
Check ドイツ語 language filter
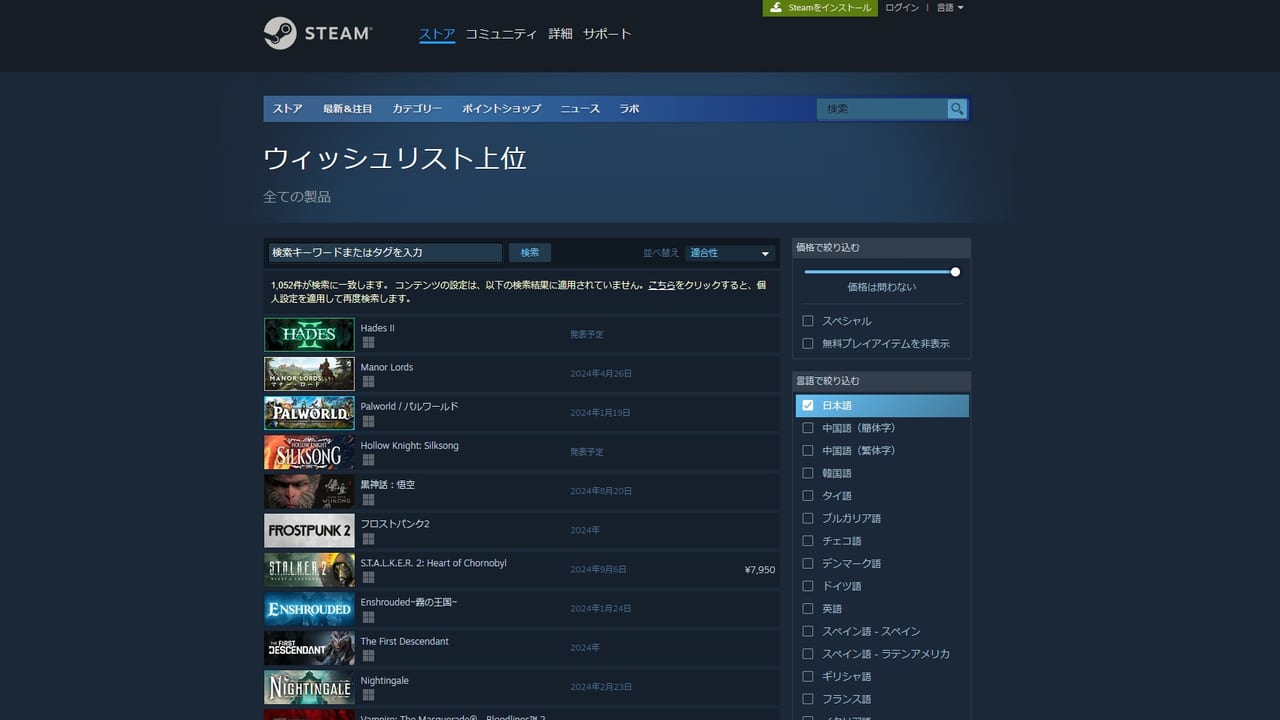coord(808,586)
